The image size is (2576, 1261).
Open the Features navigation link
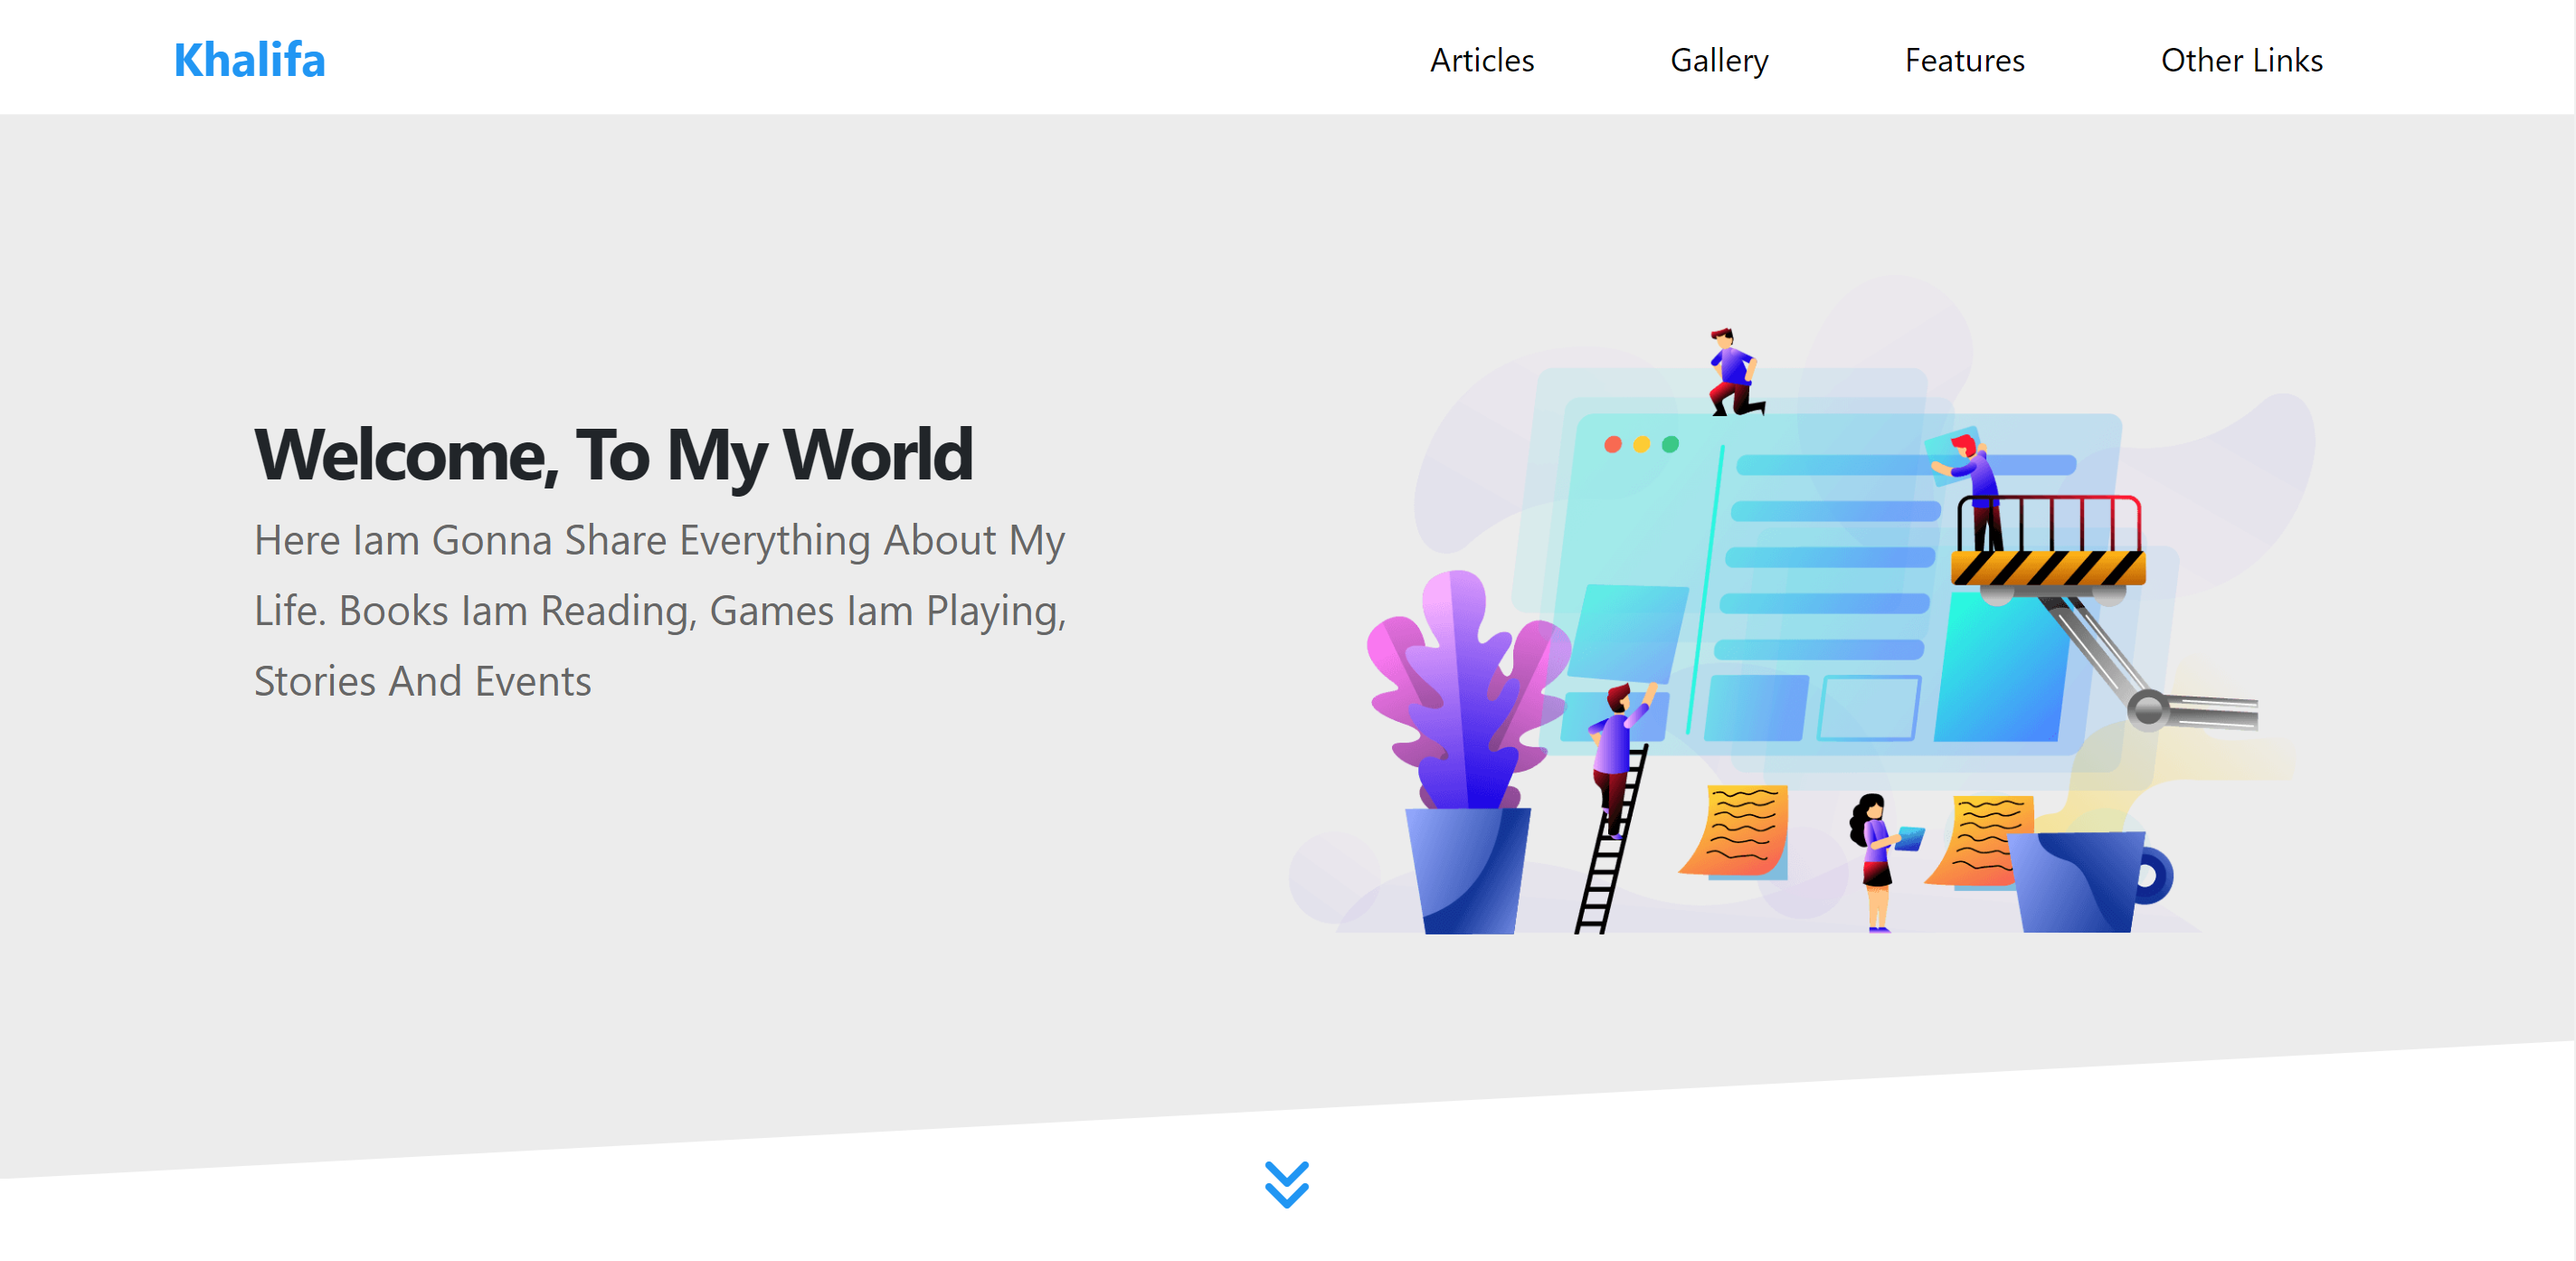pos(1963,60)
